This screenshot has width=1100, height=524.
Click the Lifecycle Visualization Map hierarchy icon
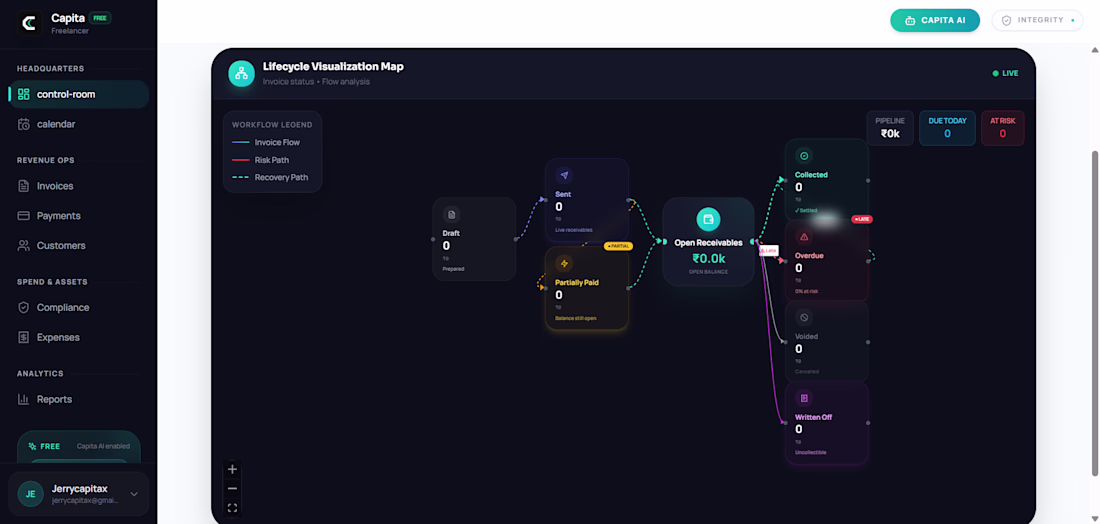tap(241, 74)
